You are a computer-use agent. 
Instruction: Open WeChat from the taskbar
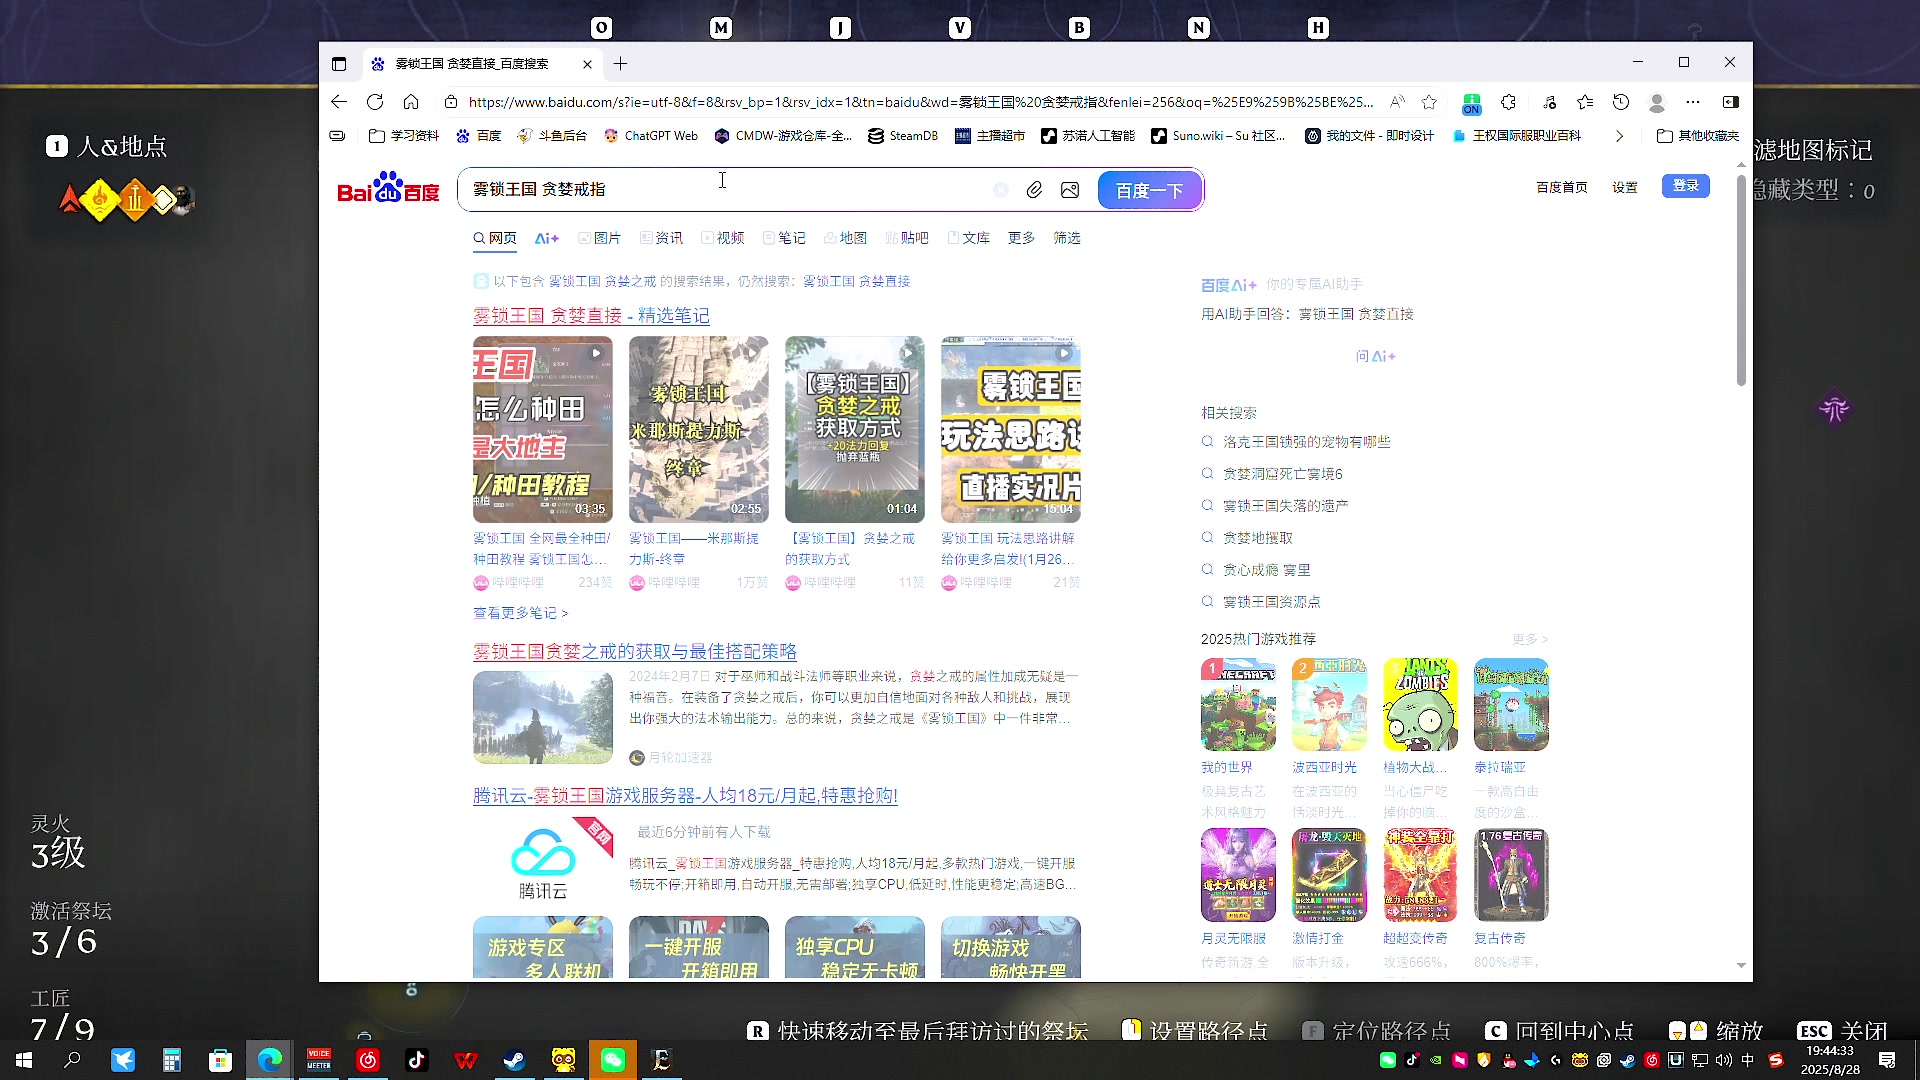coord(613,1060)
